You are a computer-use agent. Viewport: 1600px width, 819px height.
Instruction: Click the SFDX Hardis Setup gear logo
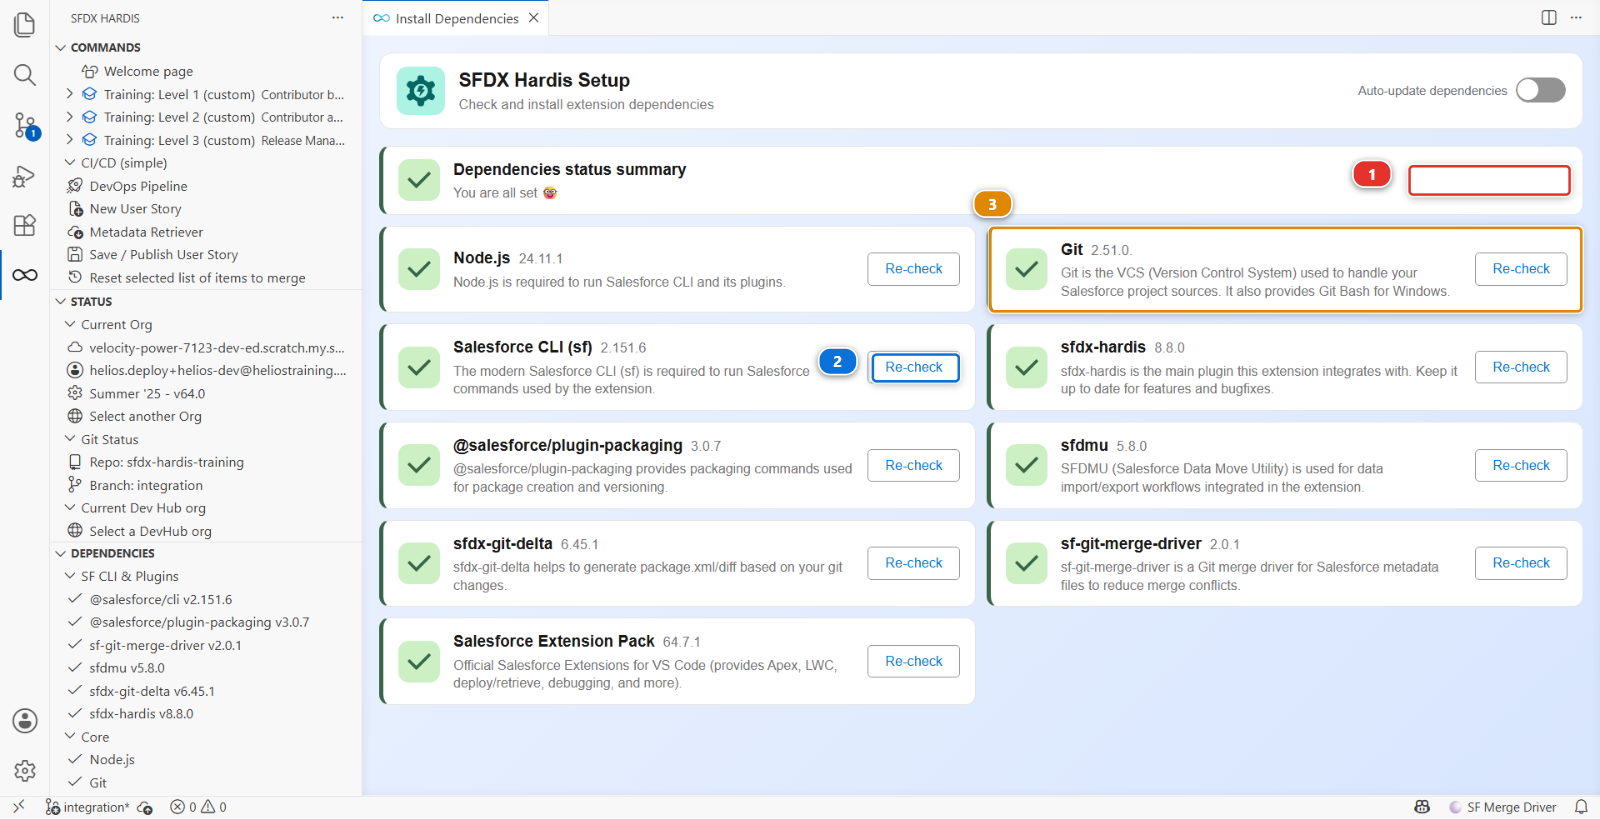(421, 91)
